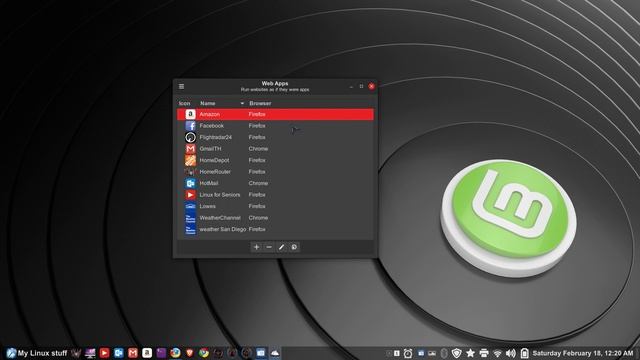
Task: Click the cloud icon in the taskbar
Action: tap(275, 353)
